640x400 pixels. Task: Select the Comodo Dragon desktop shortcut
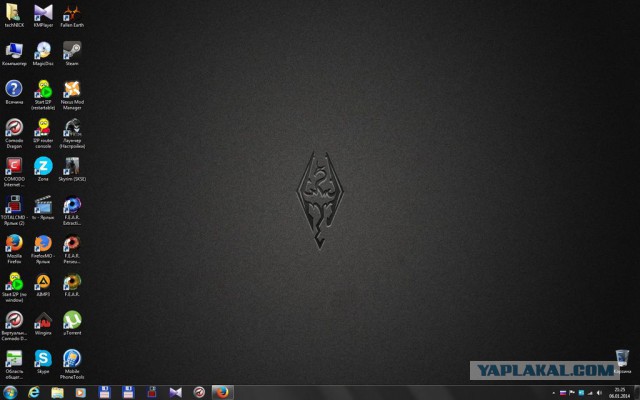click(14, 133)
